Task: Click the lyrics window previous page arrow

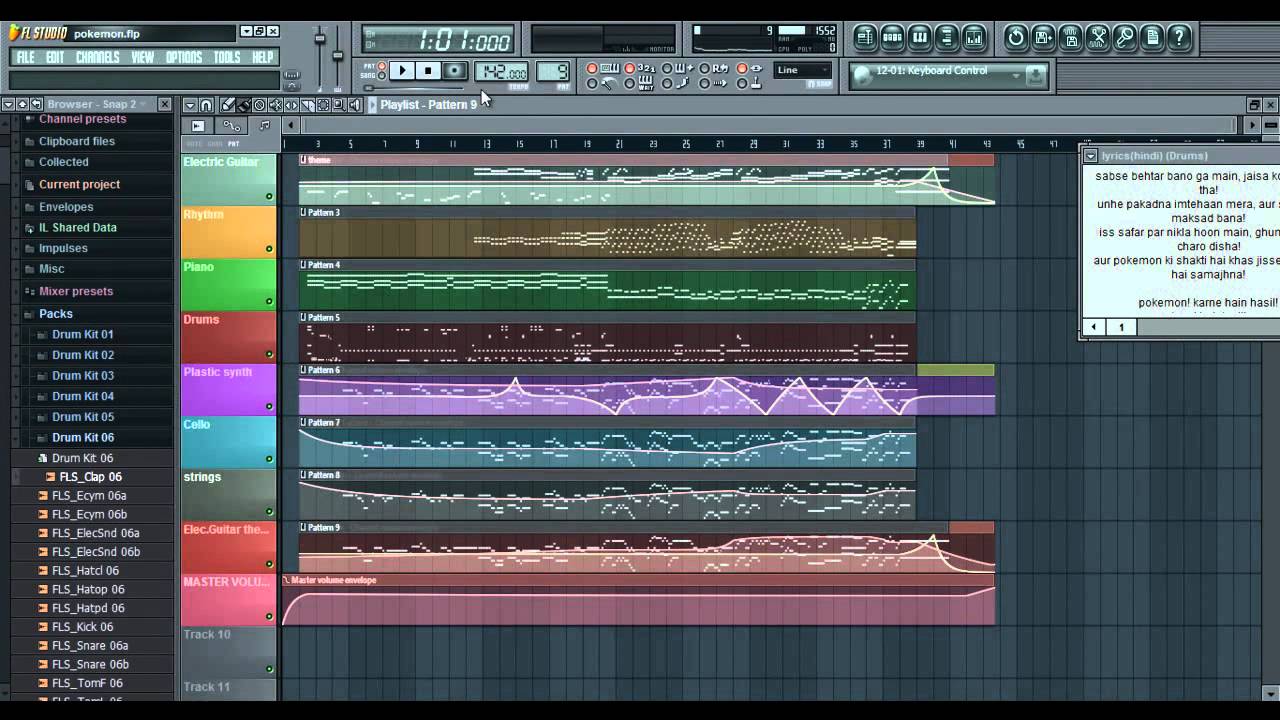Action: [1094, 327]
